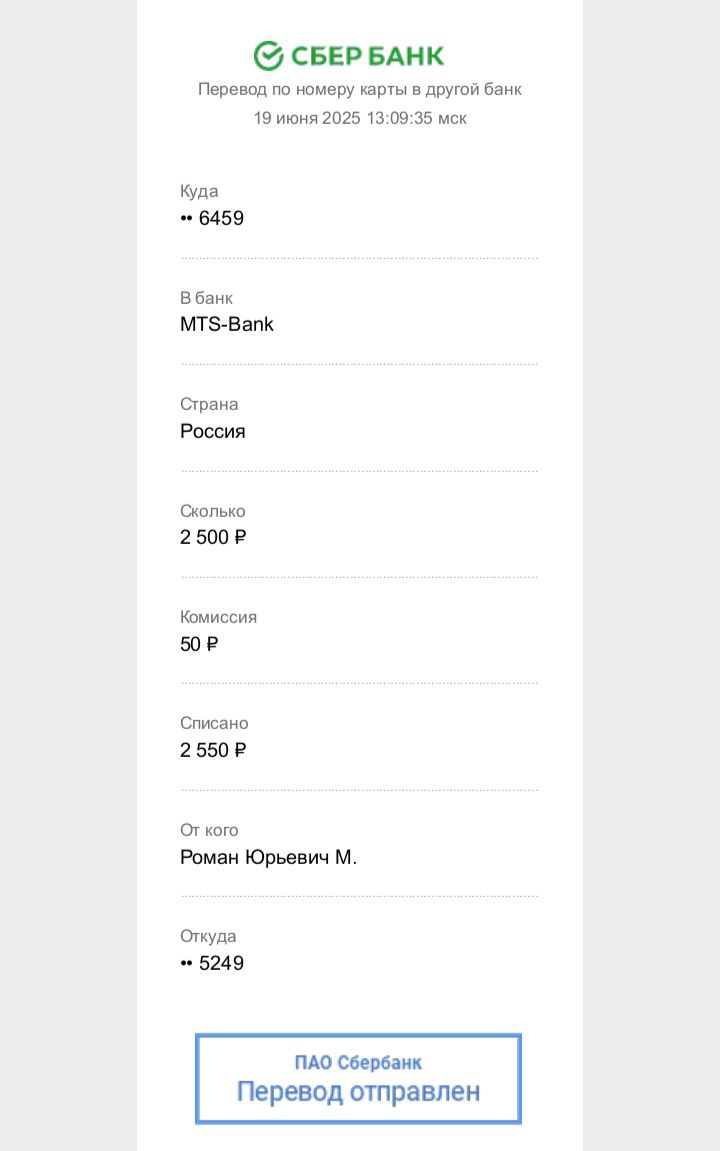The width and height of the screenshot is (720, 1151).
Task: Select the 2 550 ₽ debited total
Action: tap(214, 750)
